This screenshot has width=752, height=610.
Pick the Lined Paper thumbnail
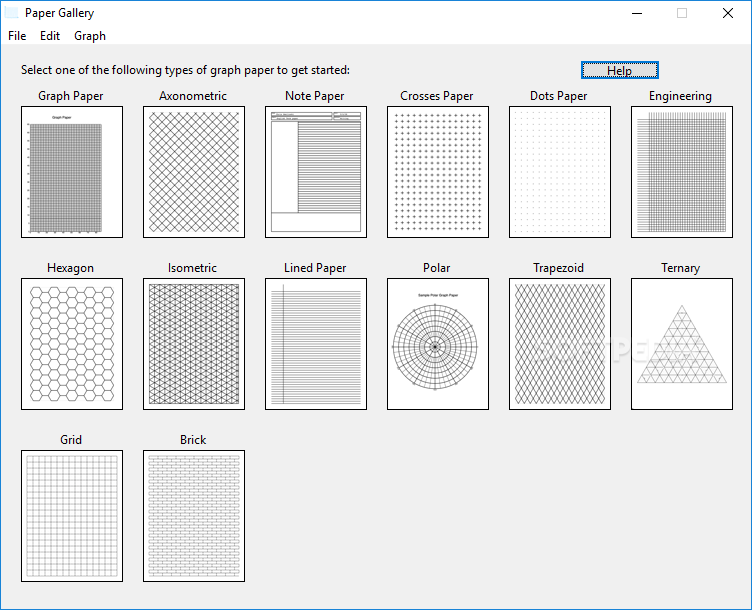[316, 344]
